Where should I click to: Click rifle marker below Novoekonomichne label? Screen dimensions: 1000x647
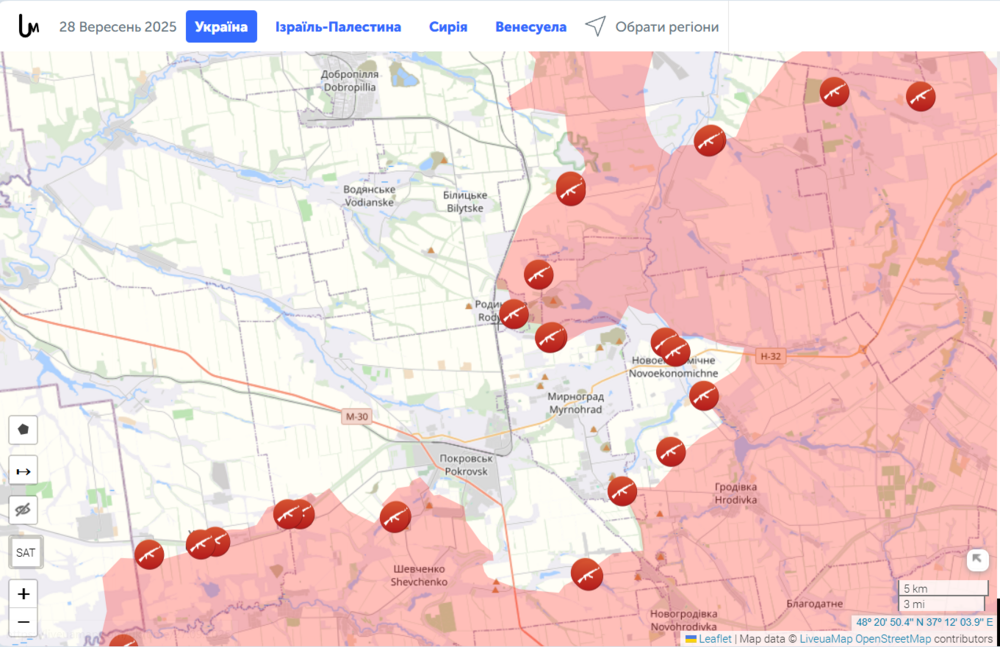704,396
